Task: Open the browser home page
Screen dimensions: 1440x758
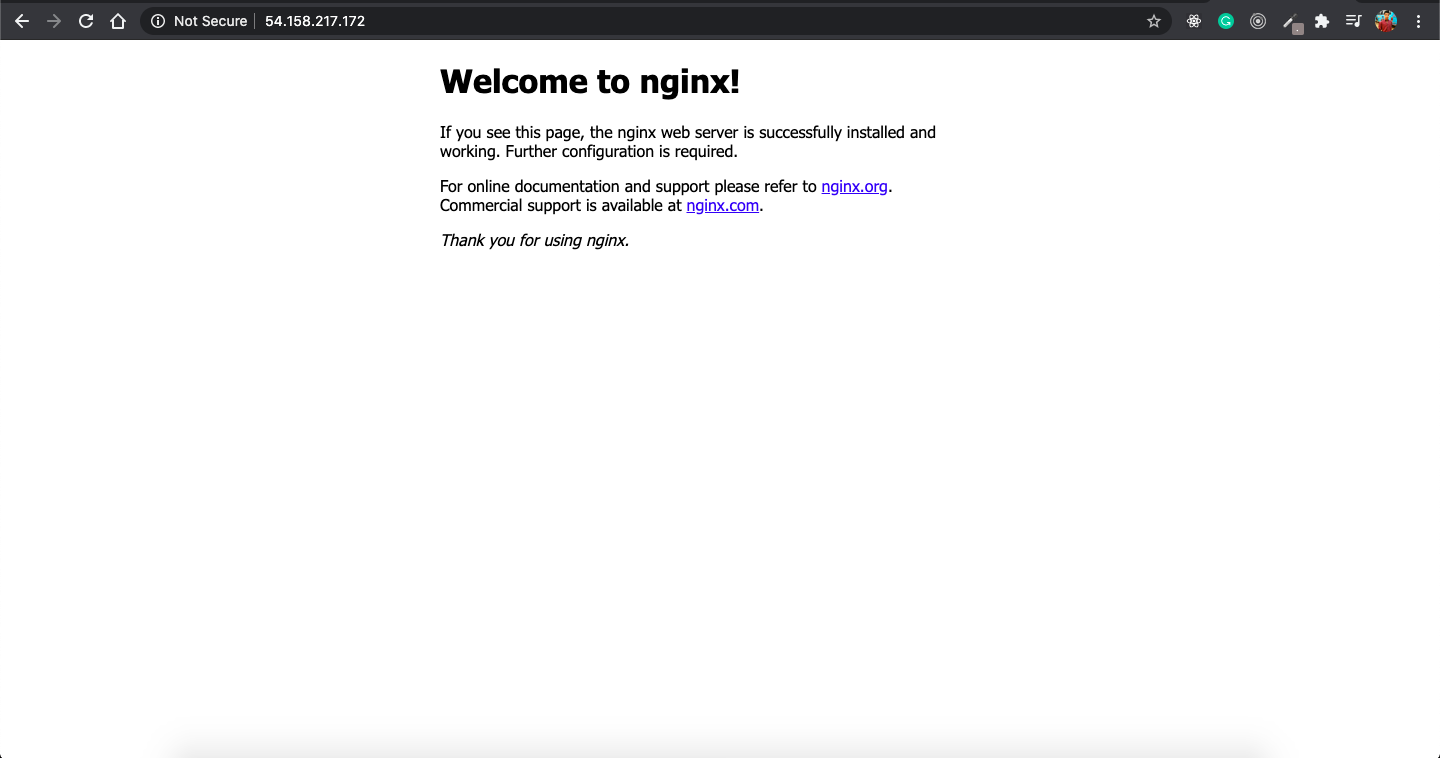Action: 118,21
